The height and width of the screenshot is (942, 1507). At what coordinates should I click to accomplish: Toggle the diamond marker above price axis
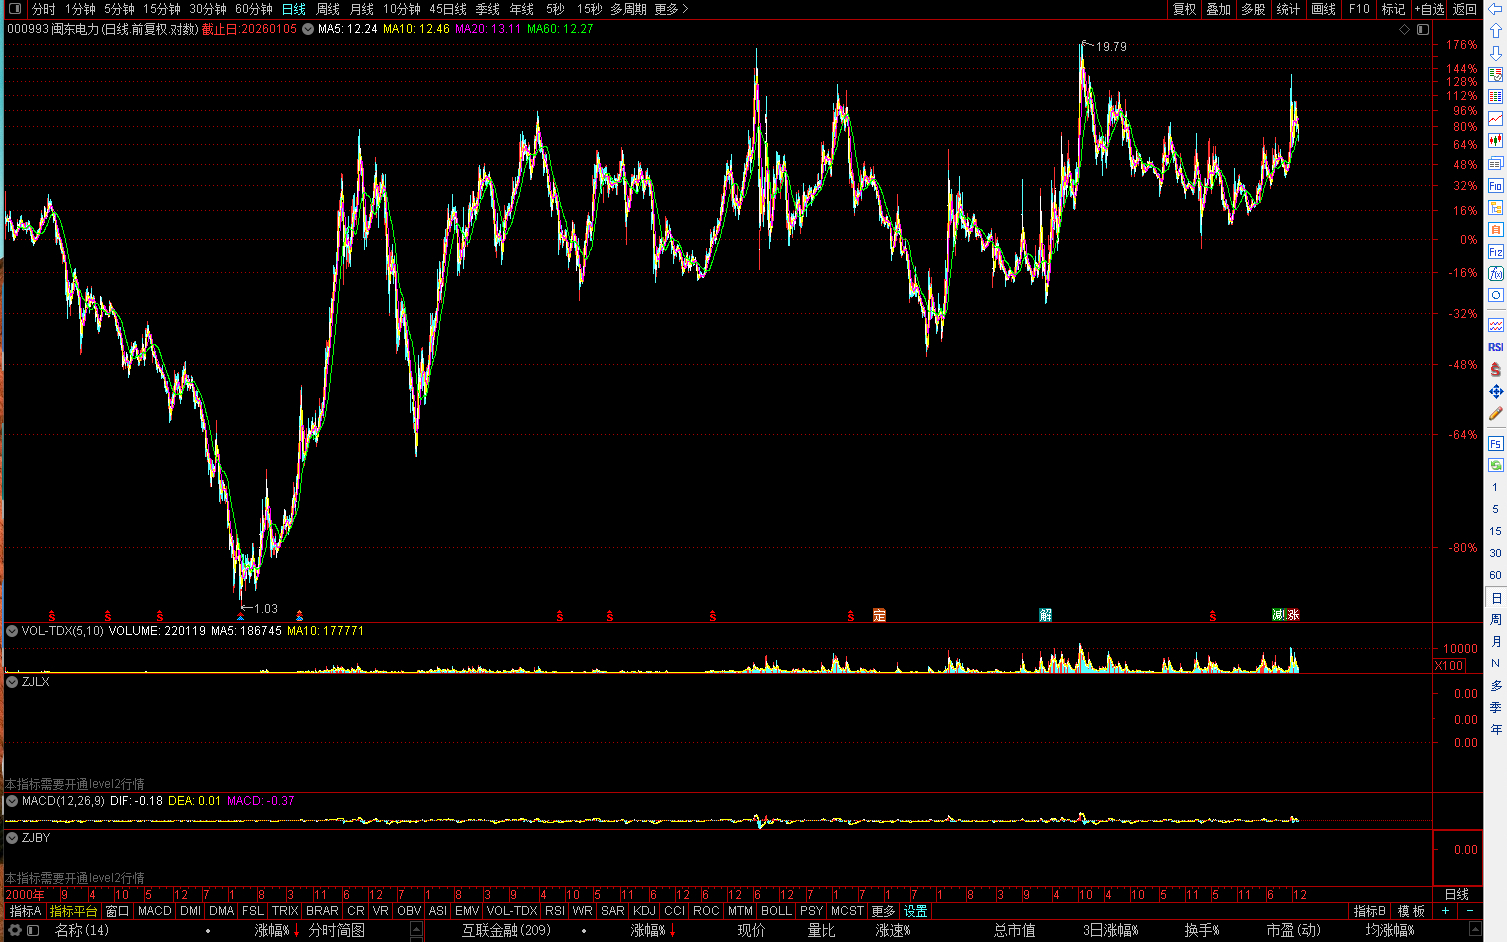[x=1404, y=29]
